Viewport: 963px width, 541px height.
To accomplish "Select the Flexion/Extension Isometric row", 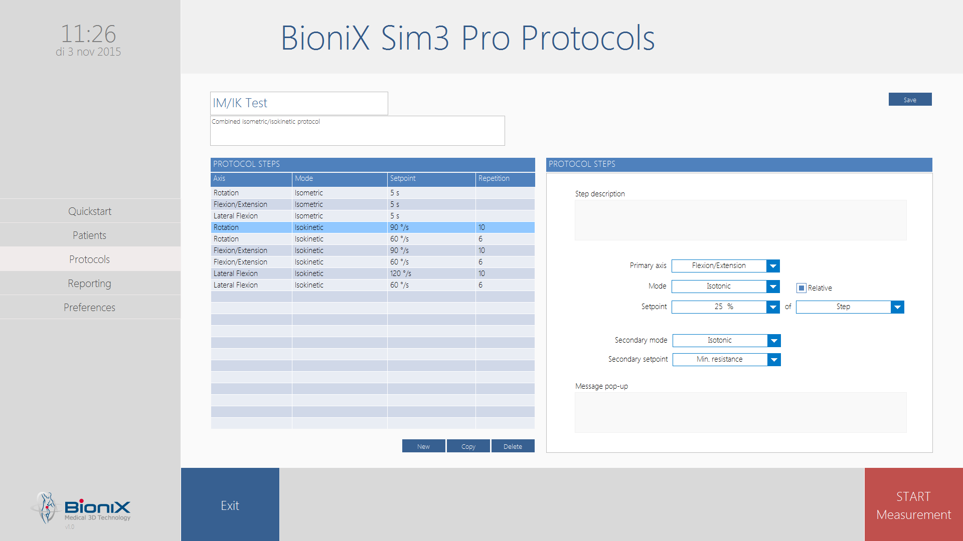I will click(x=373, y=204).
